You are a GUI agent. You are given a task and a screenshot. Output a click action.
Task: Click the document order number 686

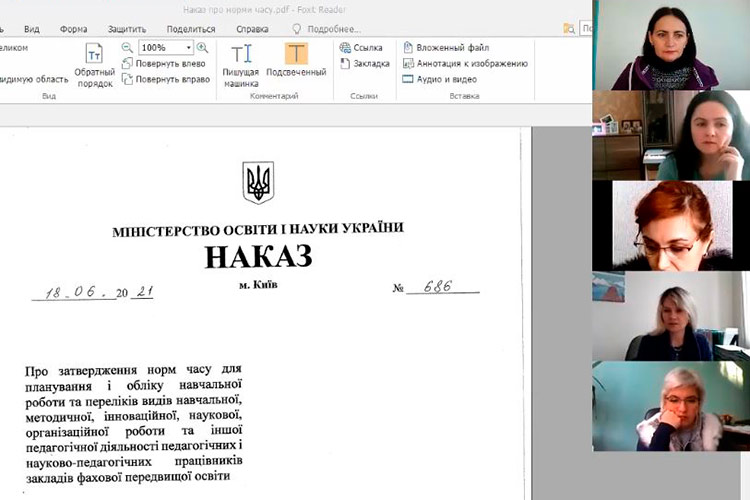(x=438, y=286)
